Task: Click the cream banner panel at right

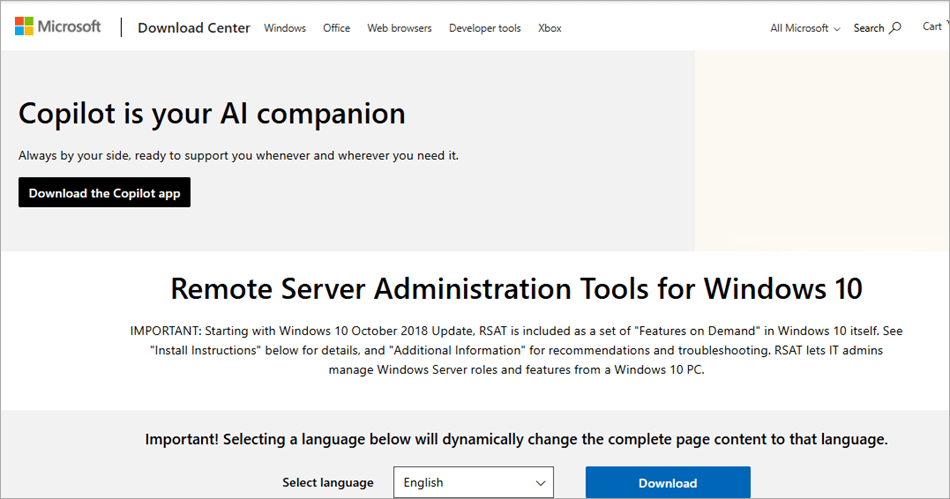Action: 821,150
